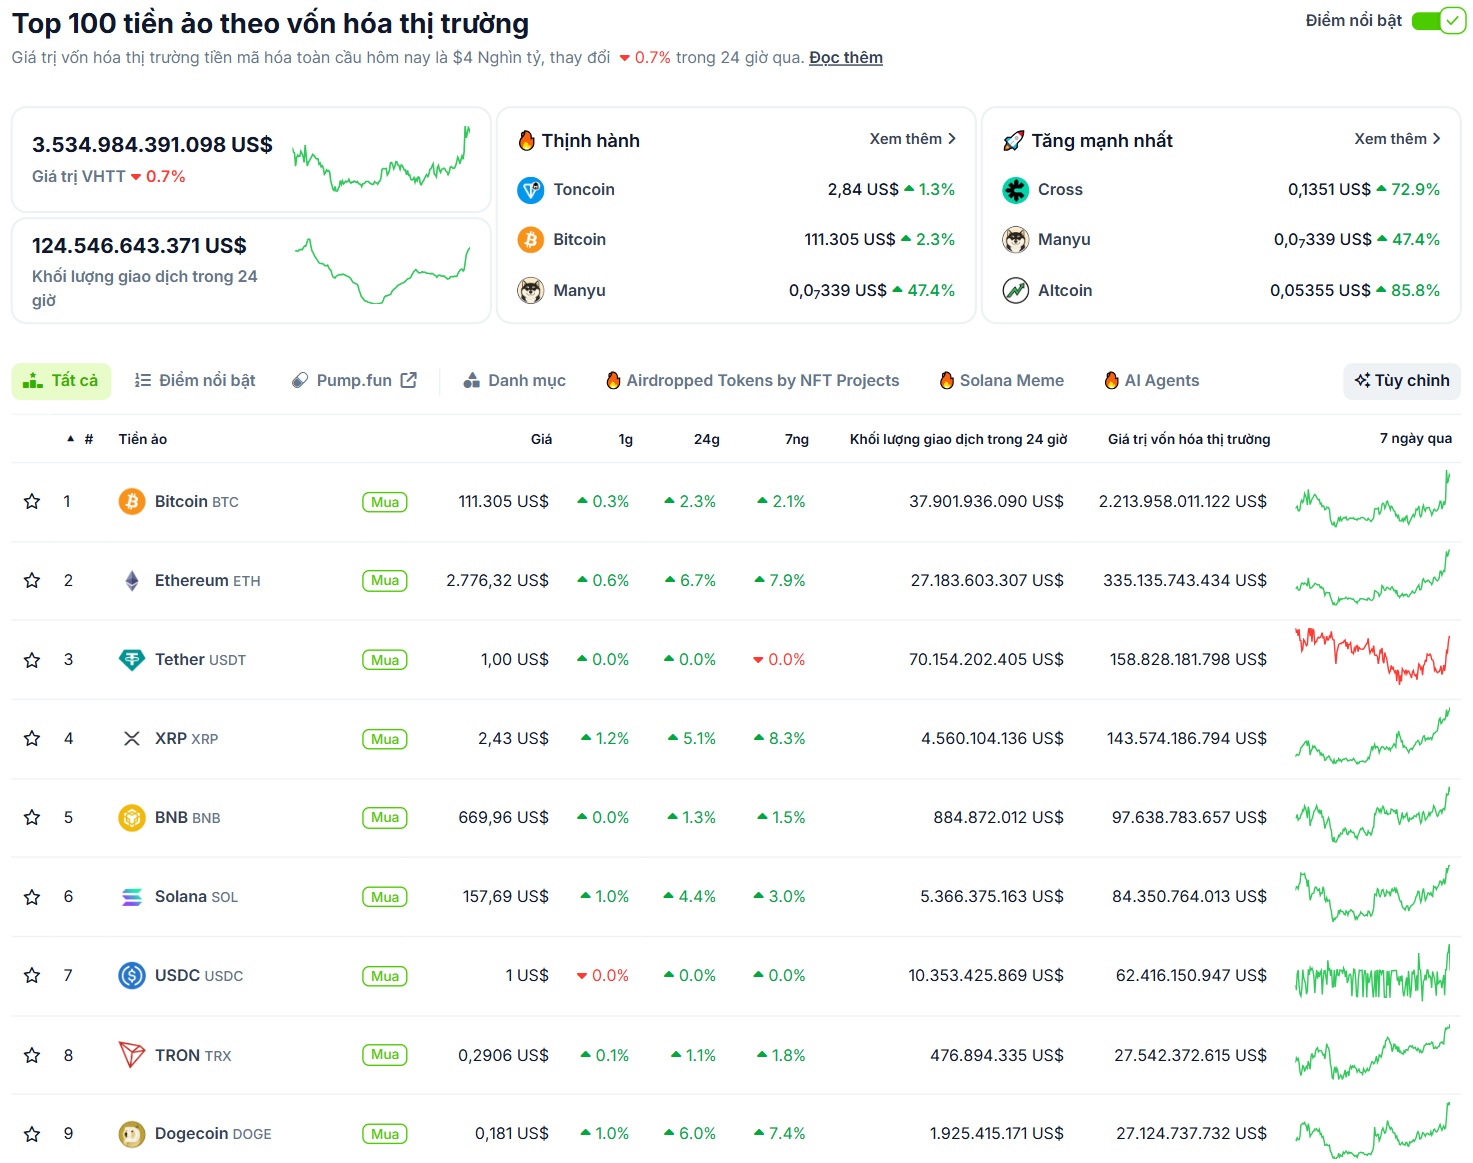
Task: Sort by 24g change column header
Action: point(707,439)
